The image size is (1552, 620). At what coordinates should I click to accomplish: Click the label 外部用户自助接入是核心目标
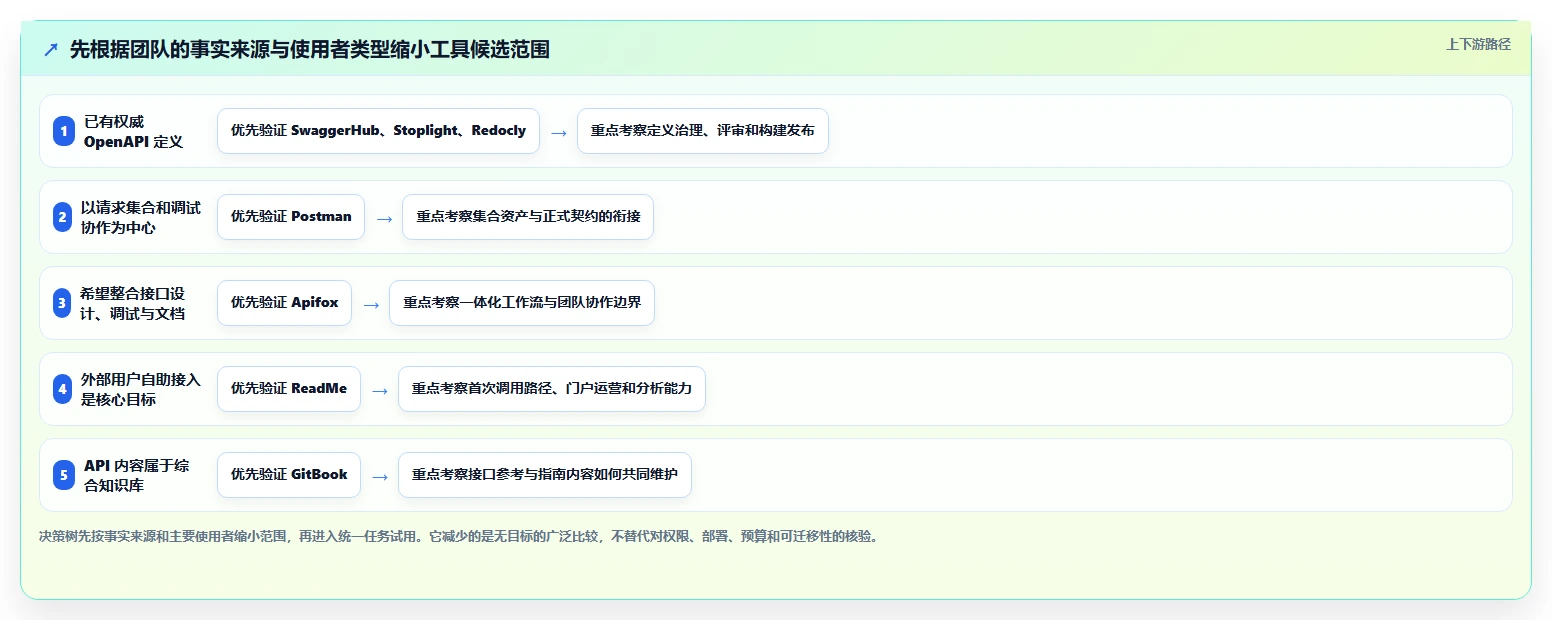click(140, 389)
